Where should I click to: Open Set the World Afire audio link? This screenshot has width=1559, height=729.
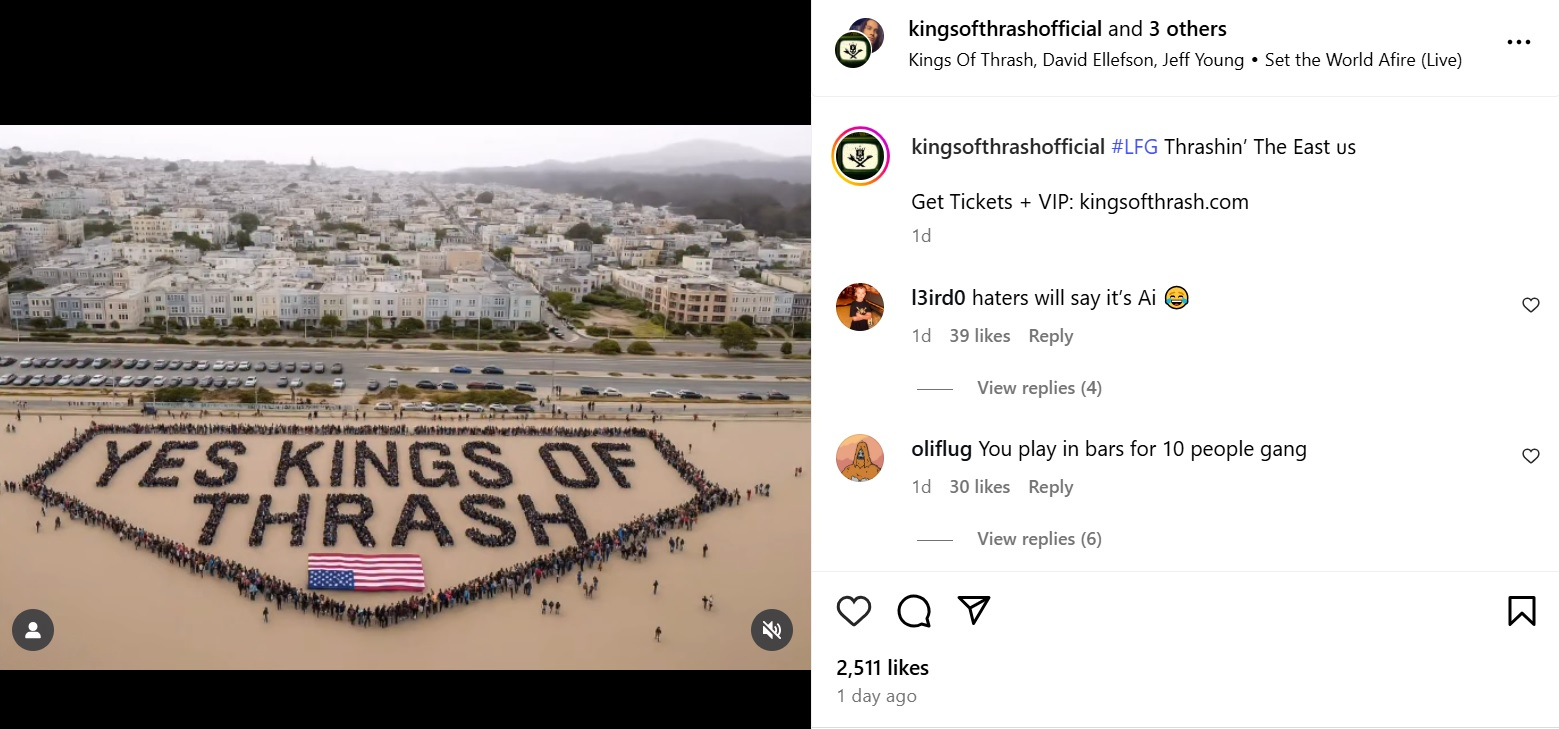click(1363, 60)
